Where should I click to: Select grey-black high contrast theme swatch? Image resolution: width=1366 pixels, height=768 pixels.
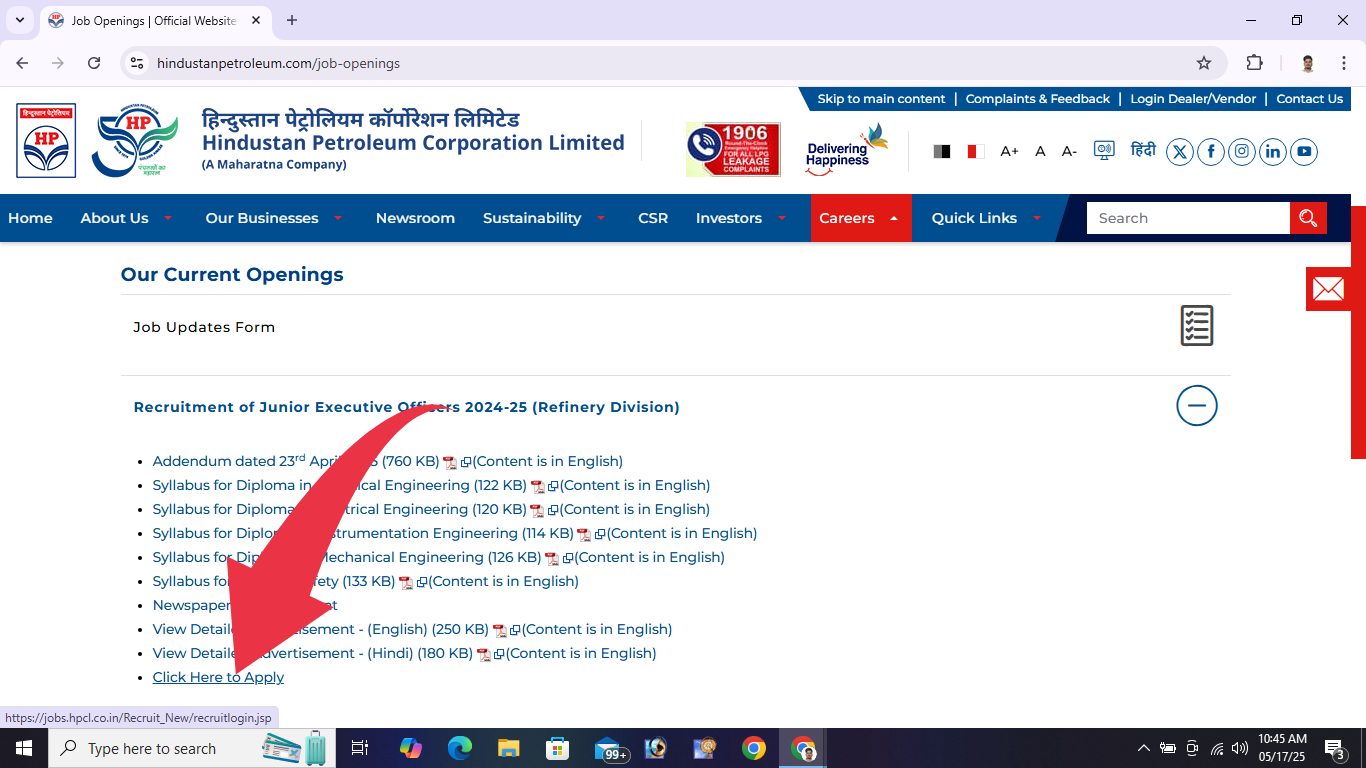[942, 151]
